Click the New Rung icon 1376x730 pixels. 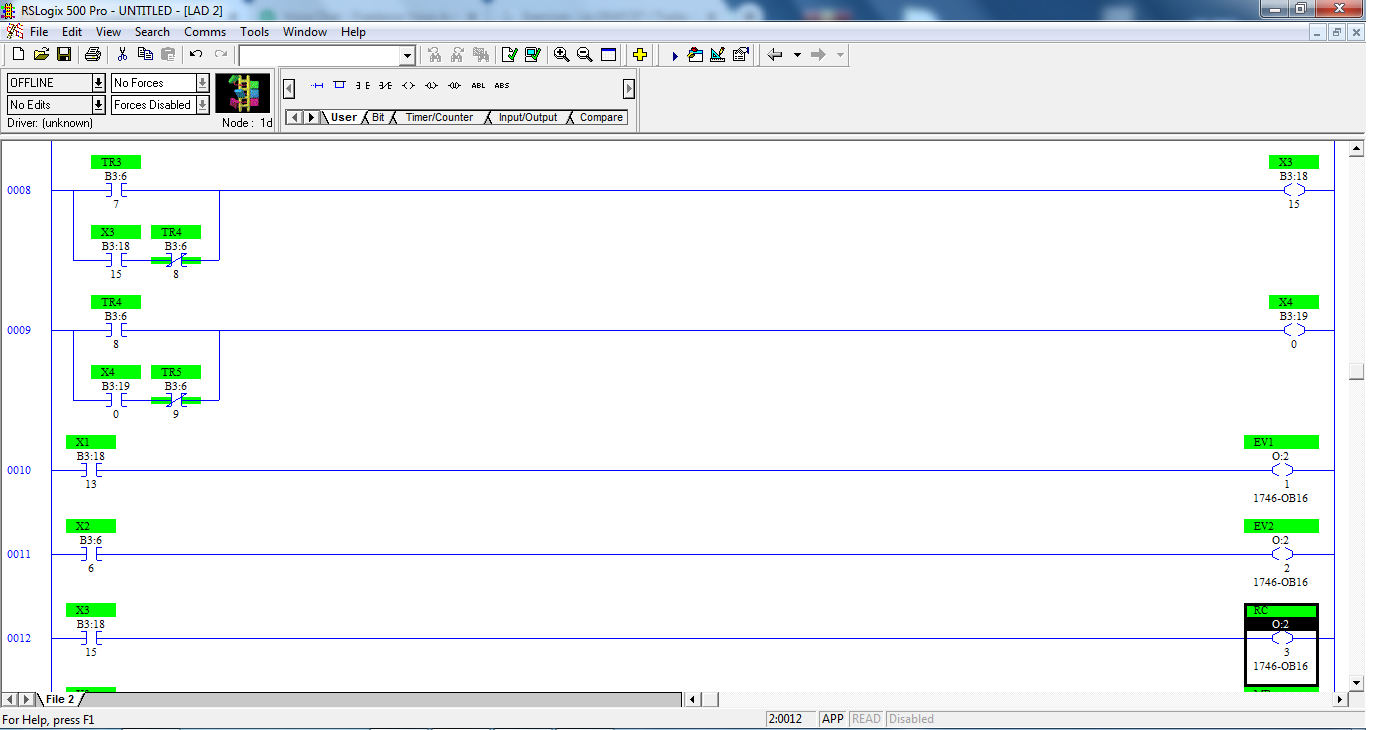(x=317, y=85)
